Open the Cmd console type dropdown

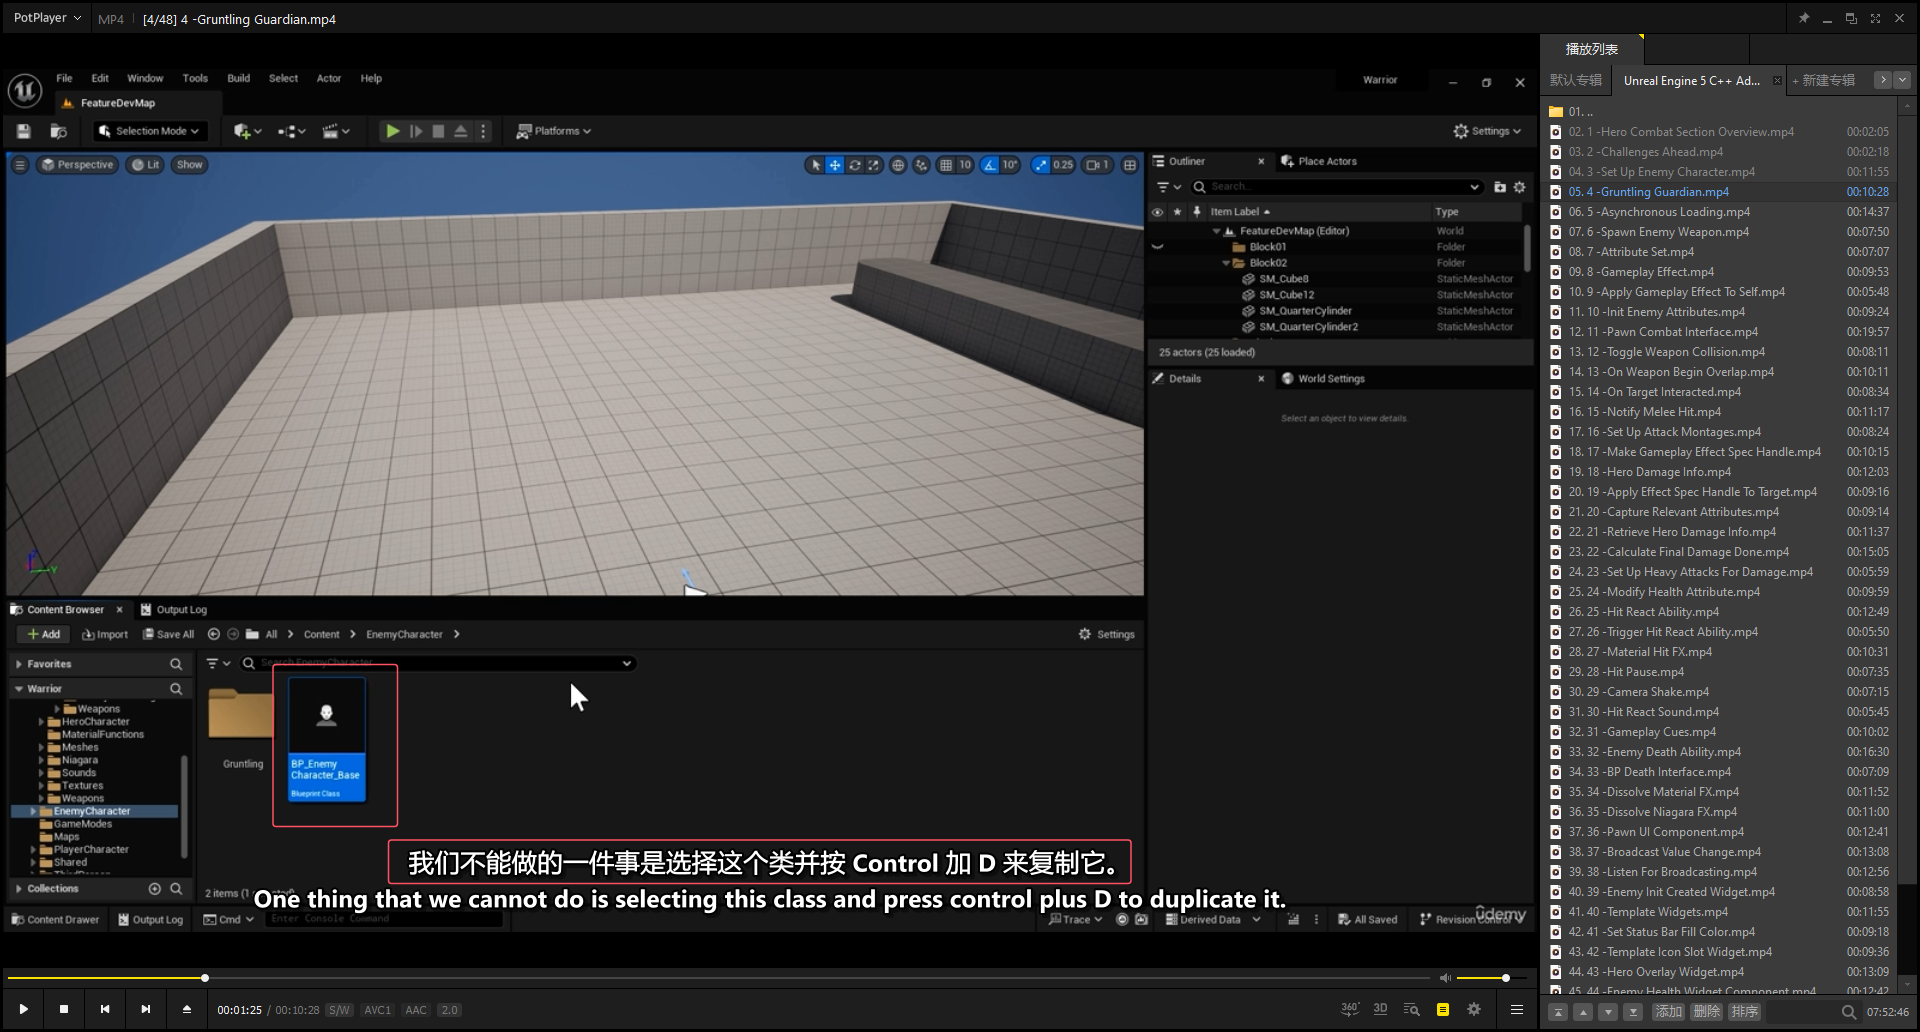coord(229,919)
